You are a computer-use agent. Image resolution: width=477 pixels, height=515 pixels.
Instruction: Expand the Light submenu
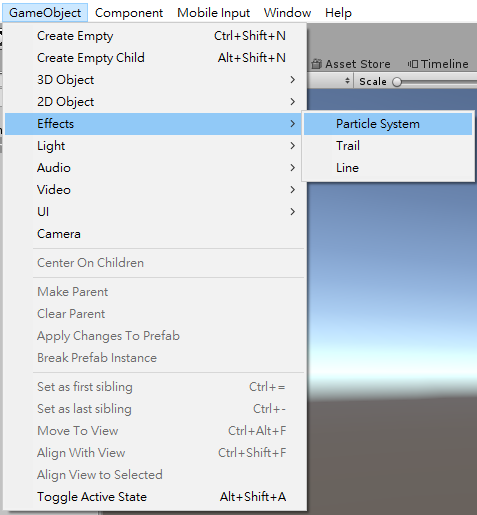tap(155, 146)
